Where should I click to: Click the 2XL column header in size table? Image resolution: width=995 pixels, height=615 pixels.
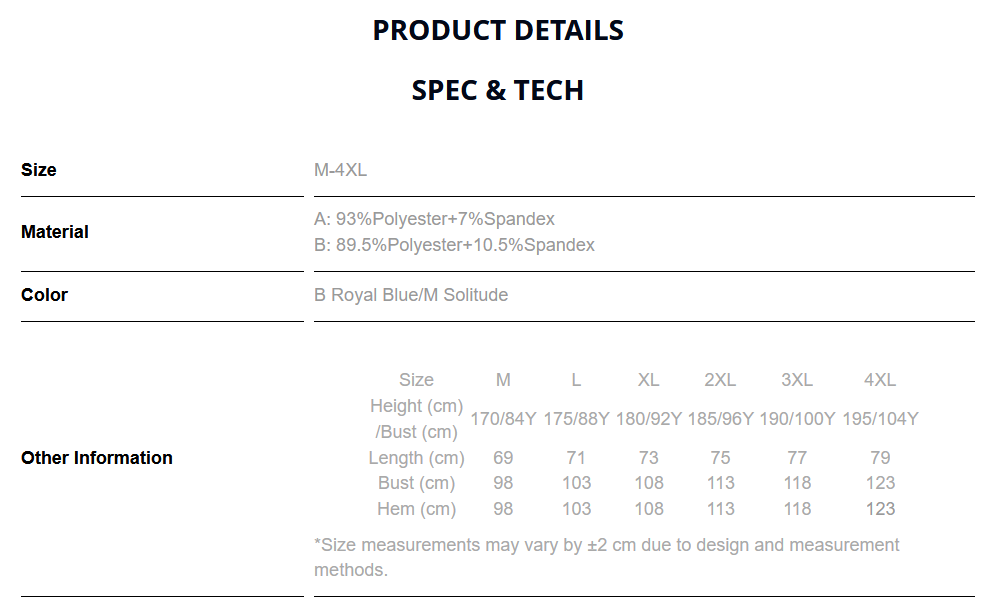point(720,380)
